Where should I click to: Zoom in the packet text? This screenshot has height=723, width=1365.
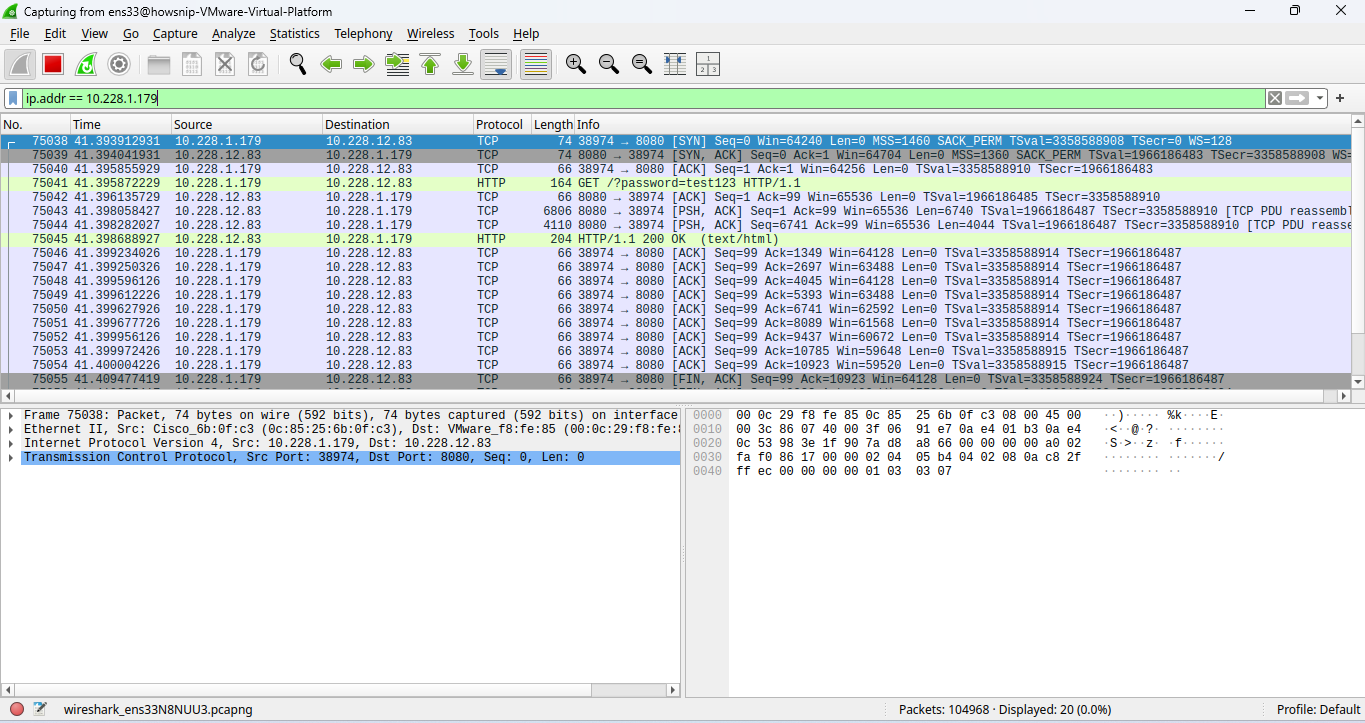click(x=575, y=64)
